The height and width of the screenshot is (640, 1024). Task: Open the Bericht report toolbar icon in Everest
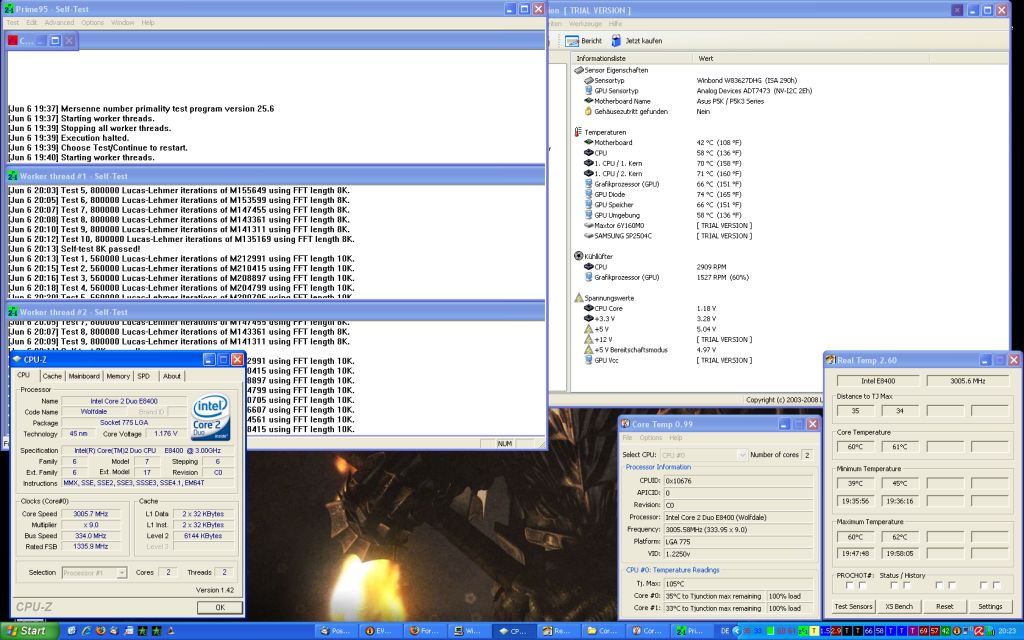point(572,41)
